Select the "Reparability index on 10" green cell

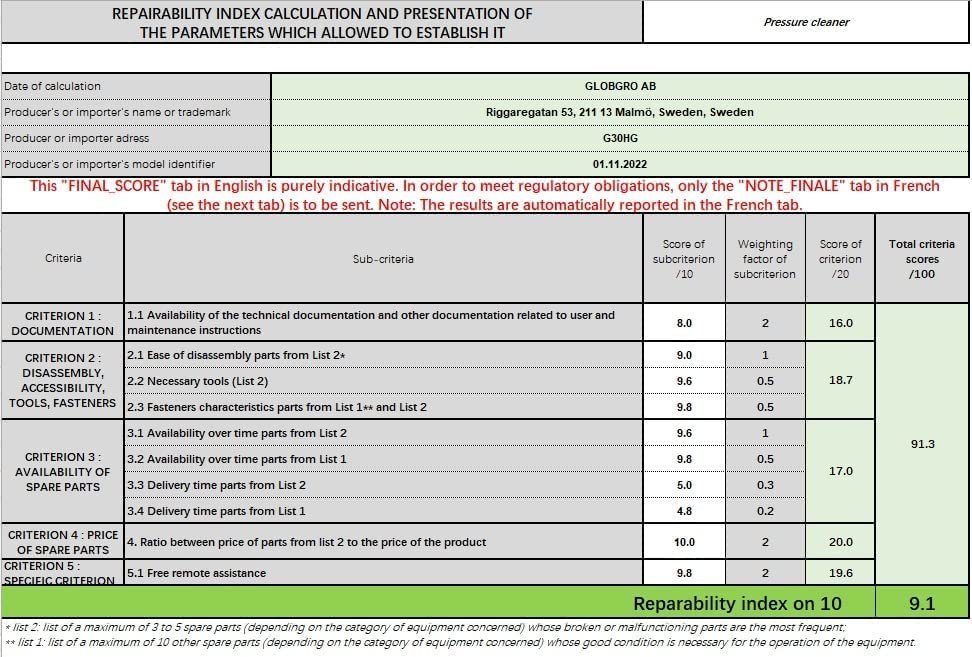(738, 603)
